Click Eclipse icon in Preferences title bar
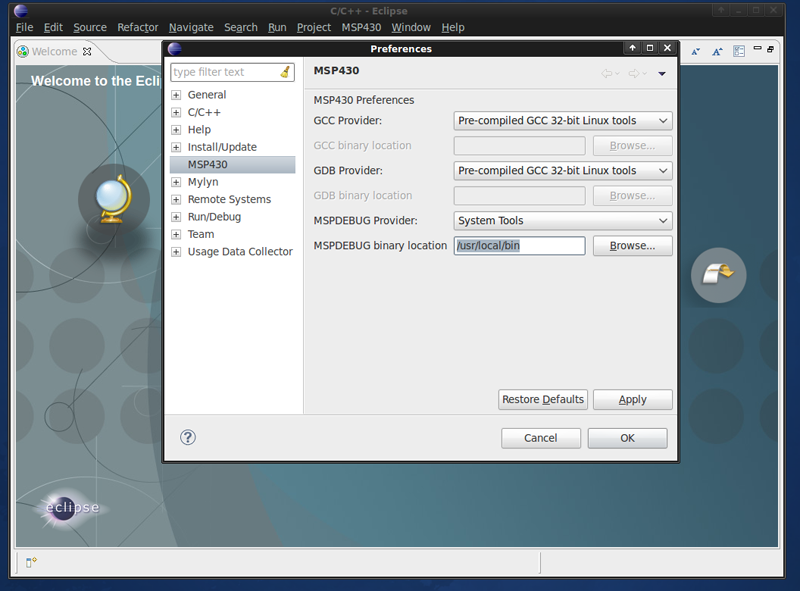 click(x=174, y=48)
